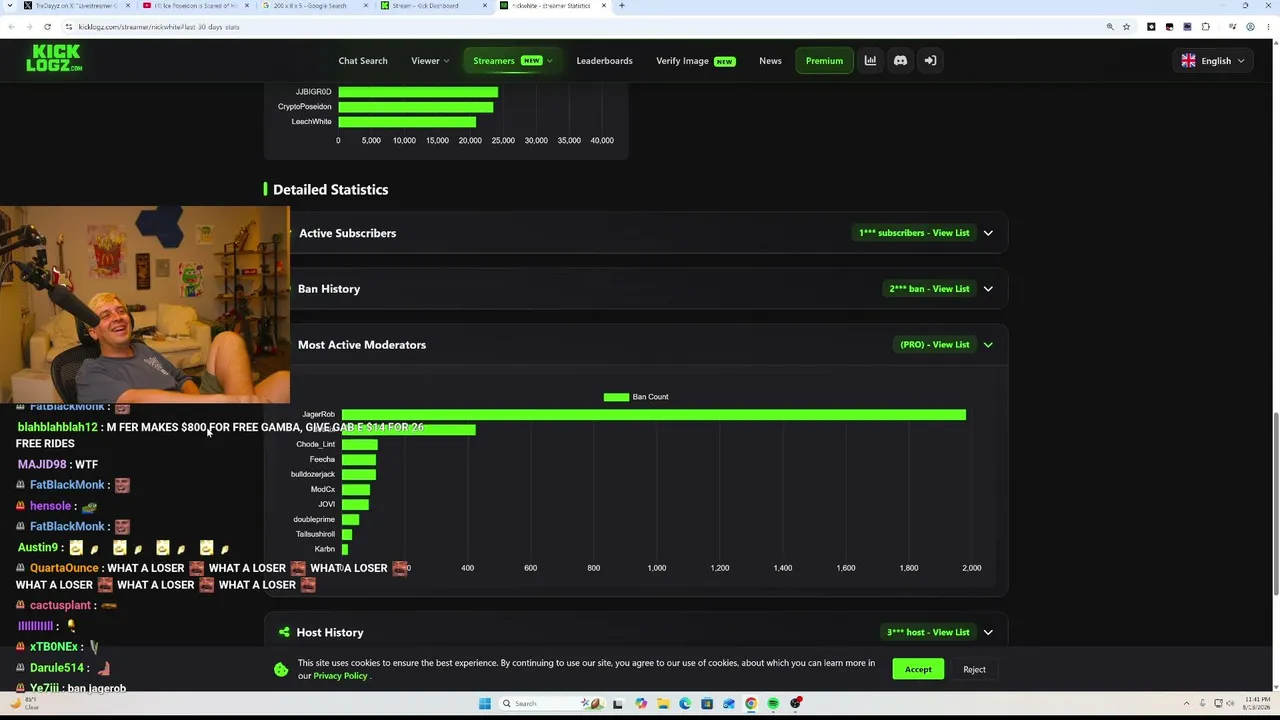The width and height of the screenshot is (1280, 720).
Task: Switch to the YouTube Ice Poseidon tab
Action: click(194, 6)
